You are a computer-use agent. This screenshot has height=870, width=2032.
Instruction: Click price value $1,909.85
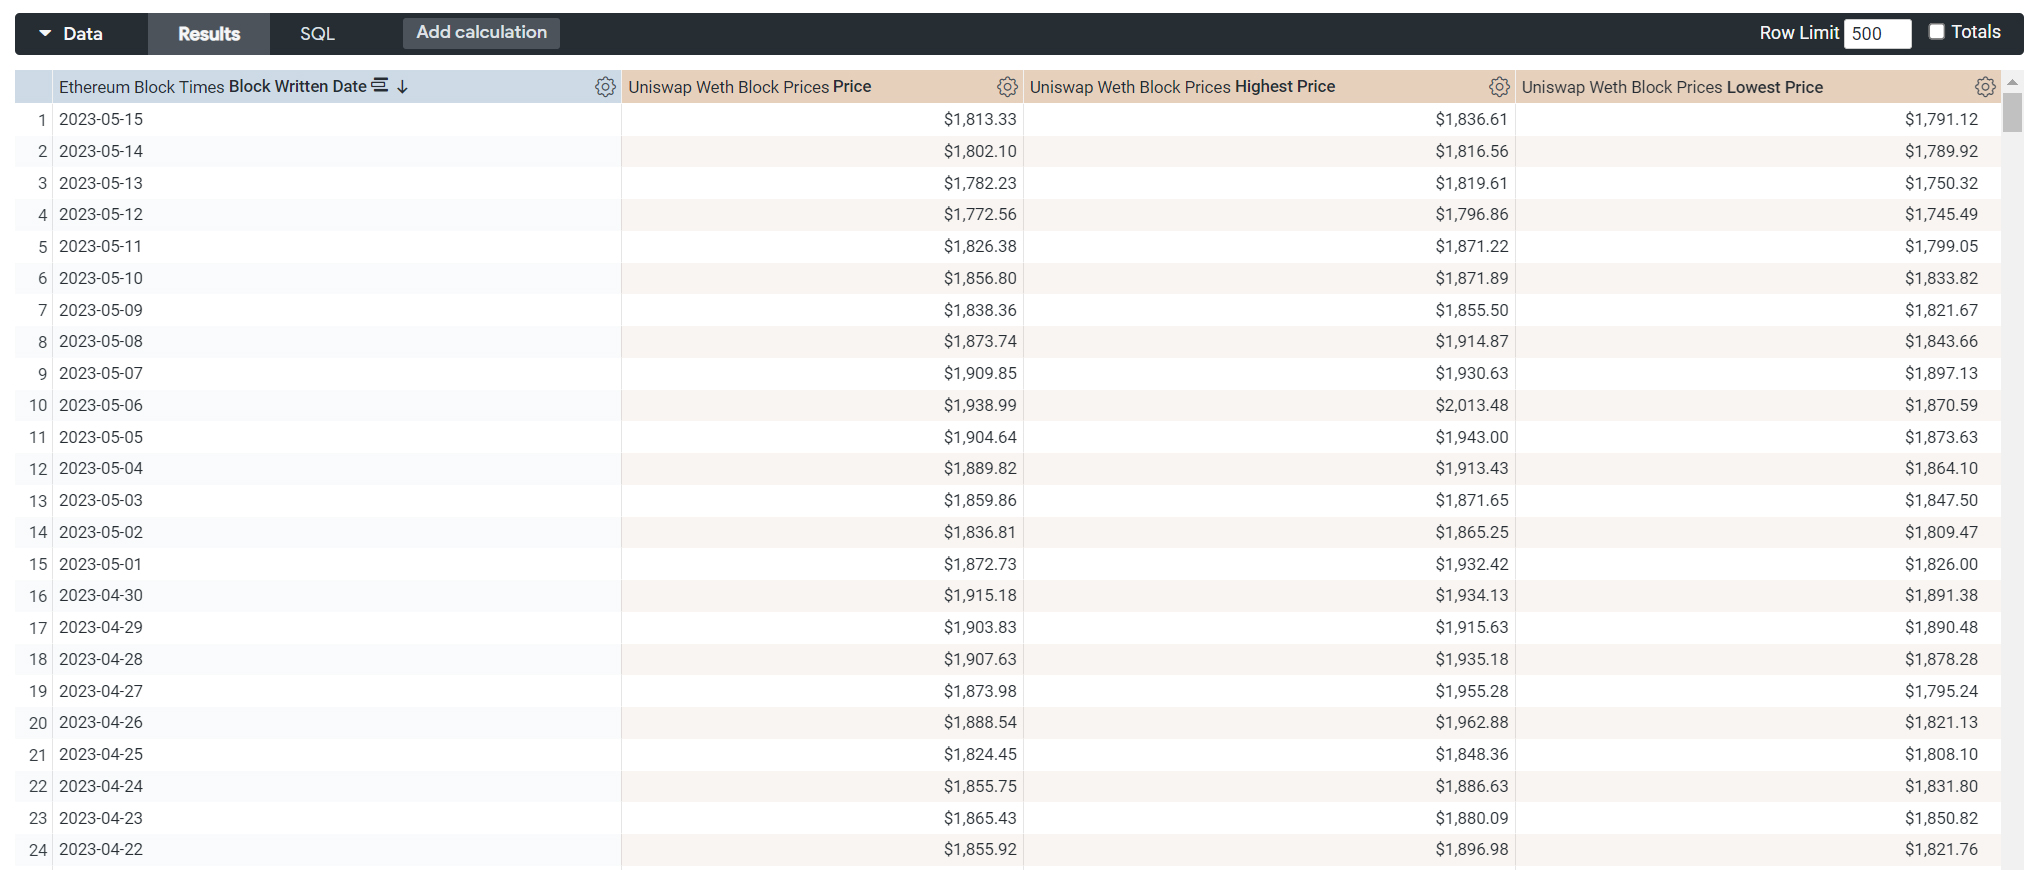(x=980, y=373)
